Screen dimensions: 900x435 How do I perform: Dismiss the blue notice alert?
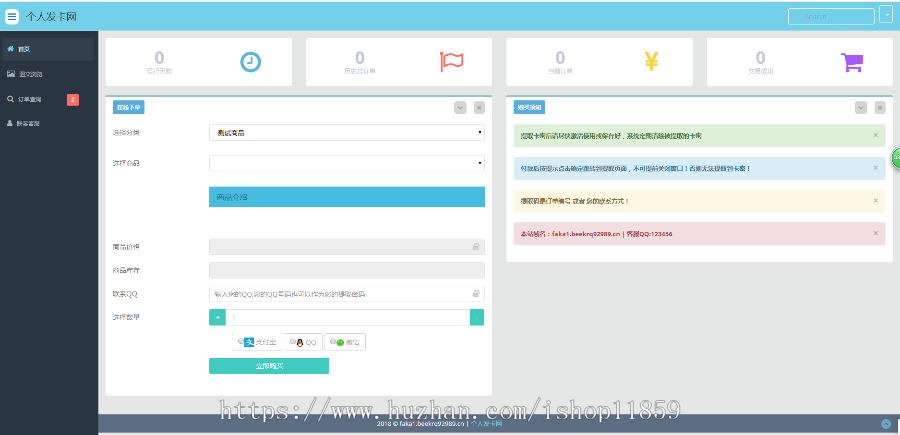(x=875, y=168)
